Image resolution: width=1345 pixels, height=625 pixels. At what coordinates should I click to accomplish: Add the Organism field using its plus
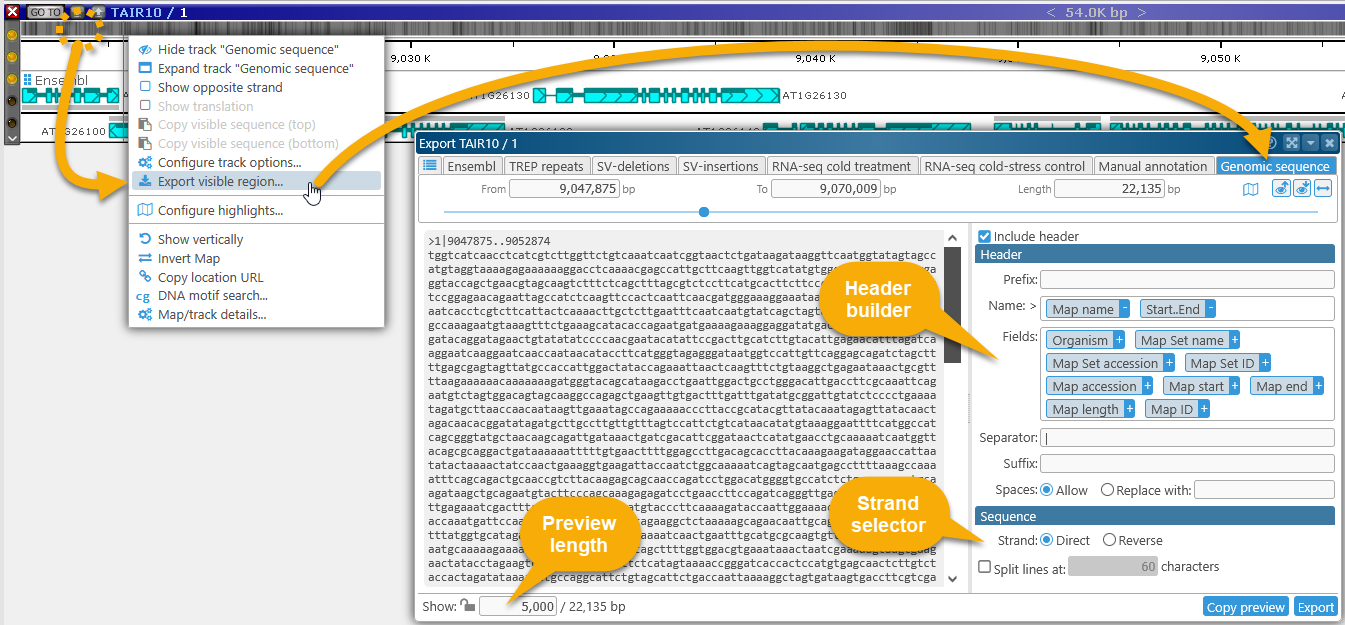(x=1119, y=341)
